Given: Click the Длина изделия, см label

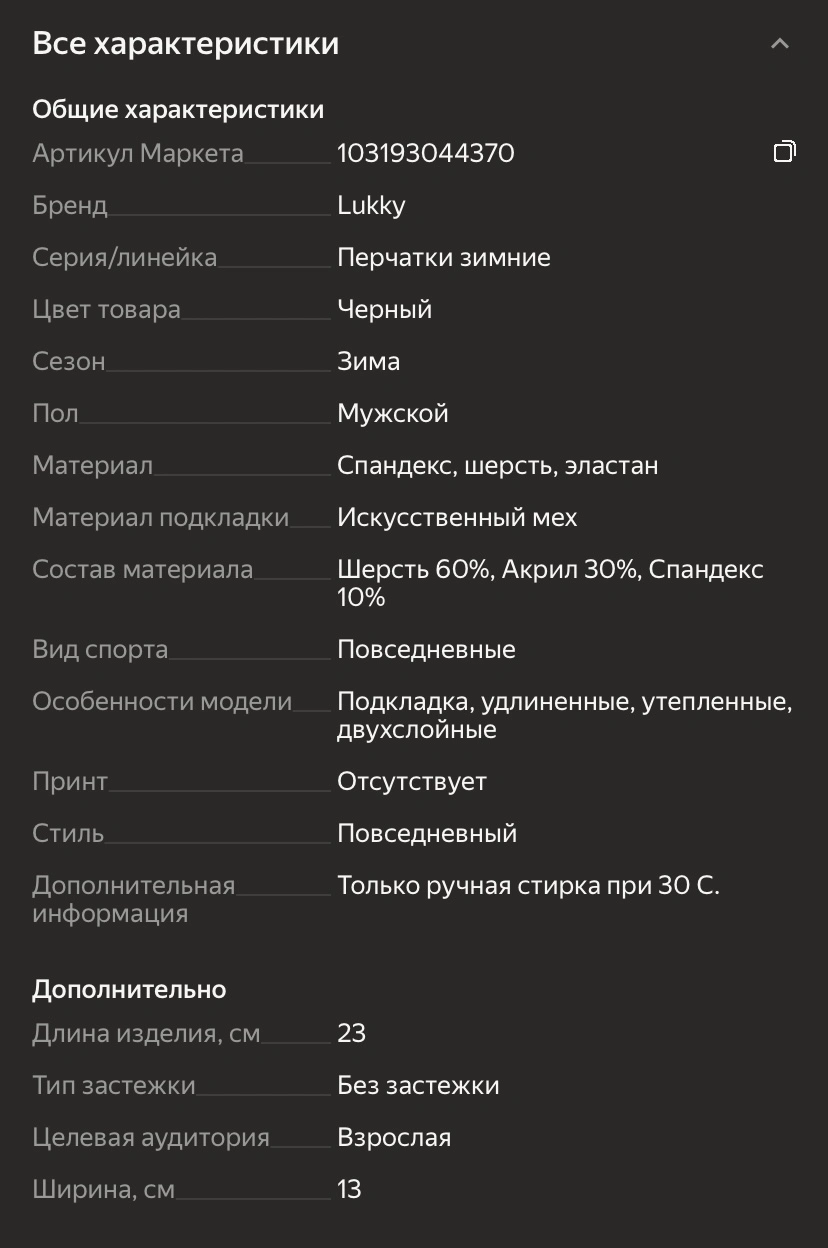Looking at the screenshot, I should 146,1033.
